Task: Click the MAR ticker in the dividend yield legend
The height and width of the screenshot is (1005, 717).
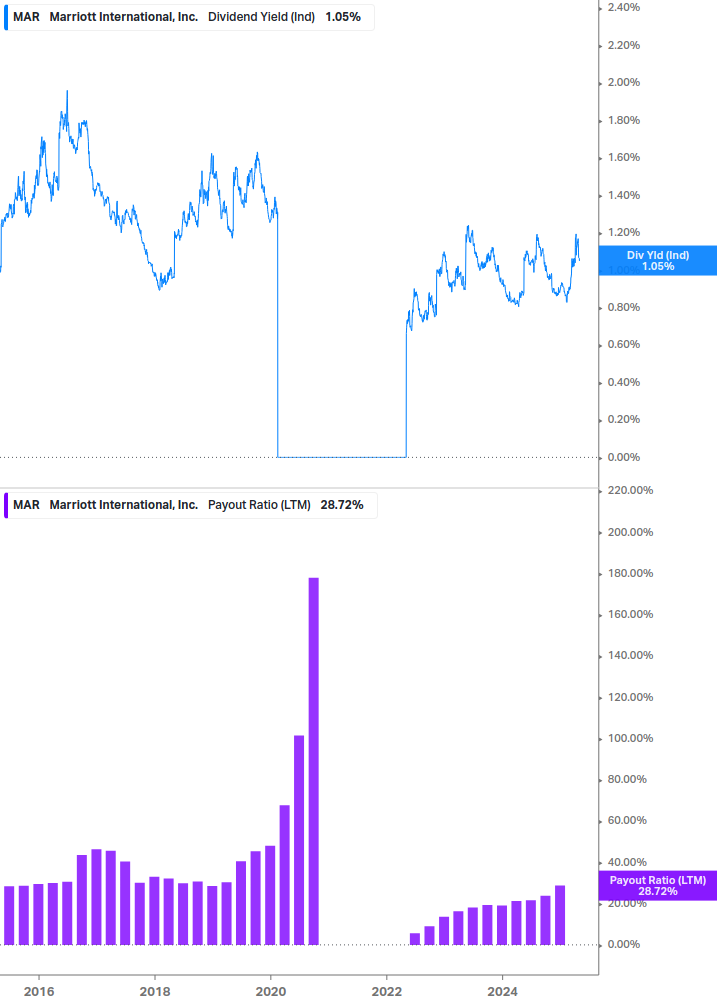Action: click(26, 17)
